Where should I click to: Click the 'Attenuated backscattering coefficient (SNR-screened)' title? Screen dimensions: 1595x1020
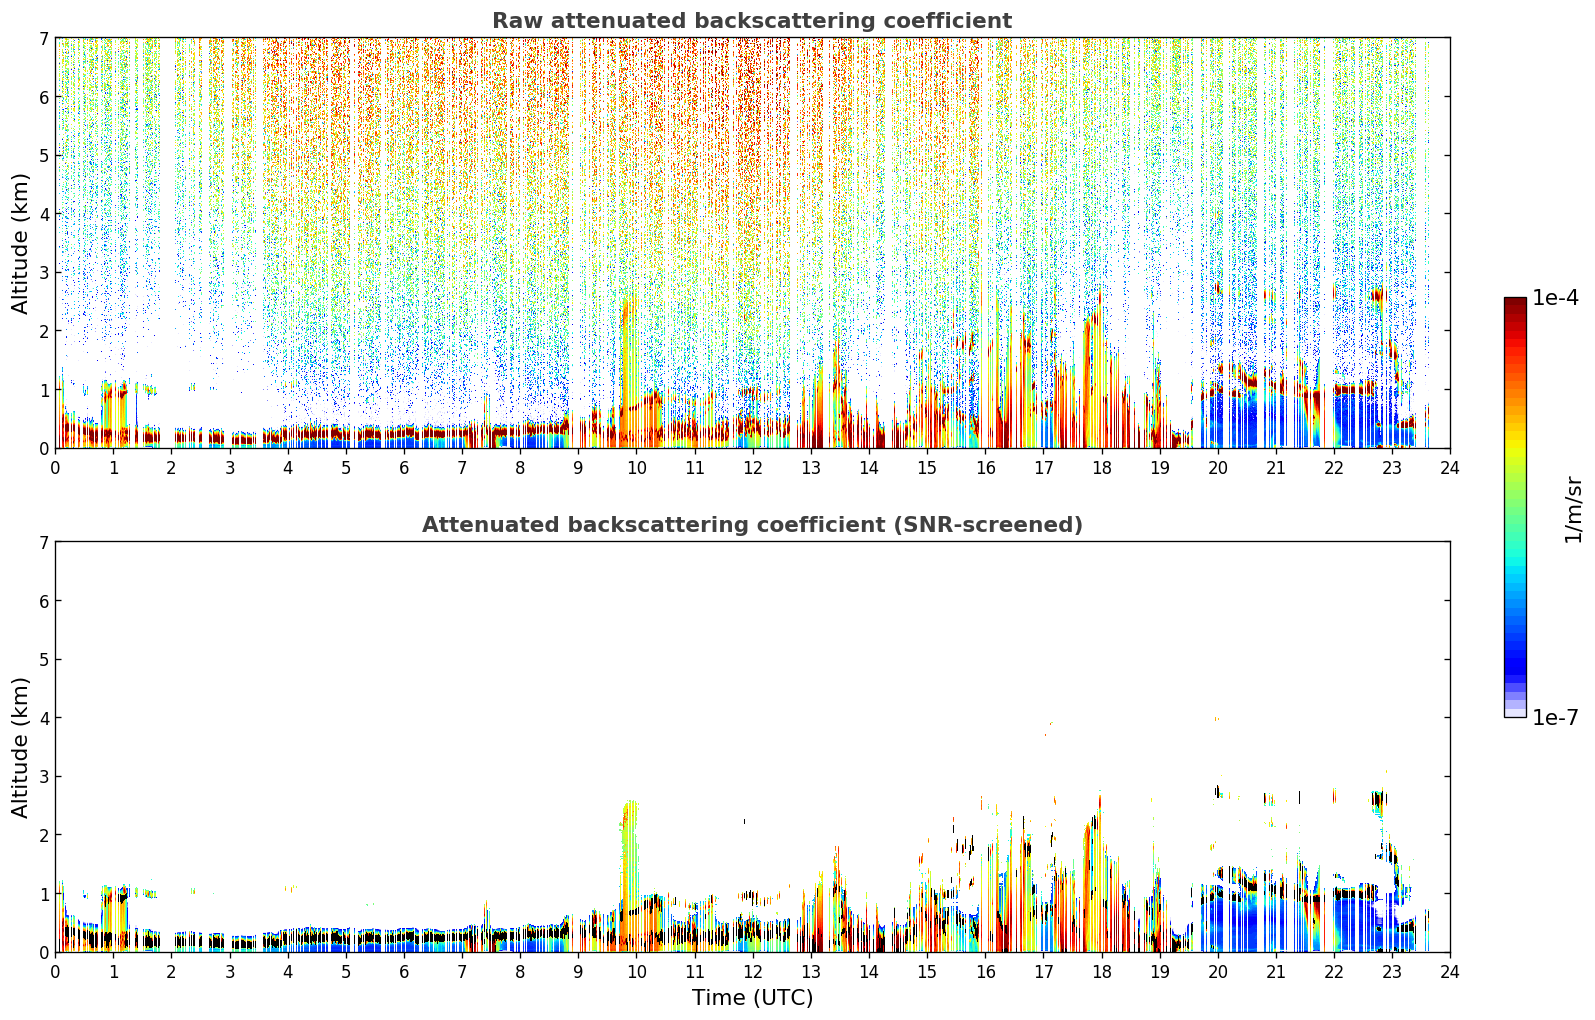[x=752, y=525]
